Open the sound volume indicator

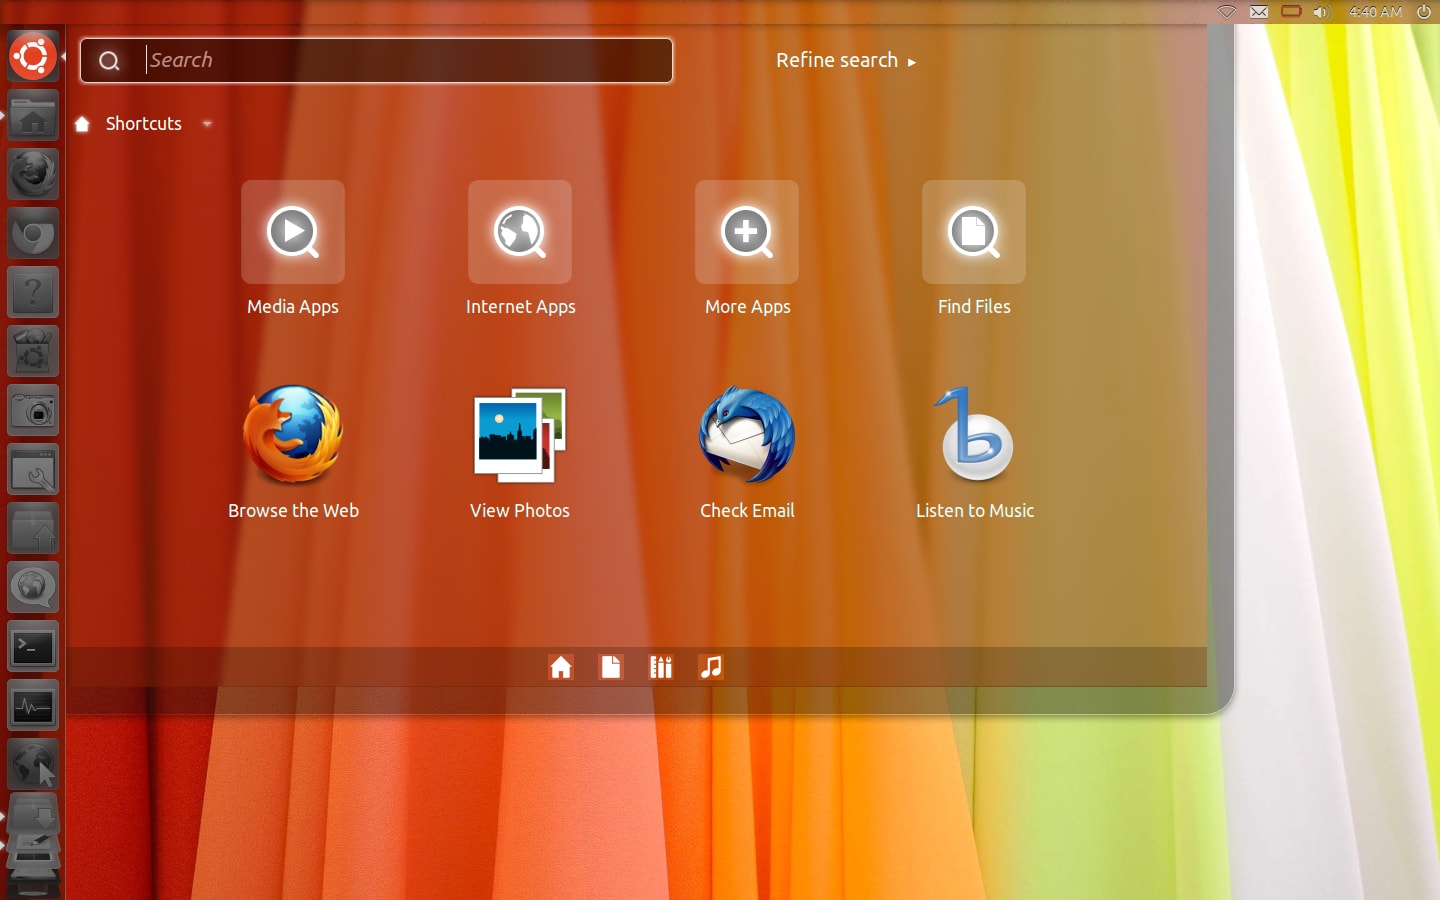tap(1321, 12)
